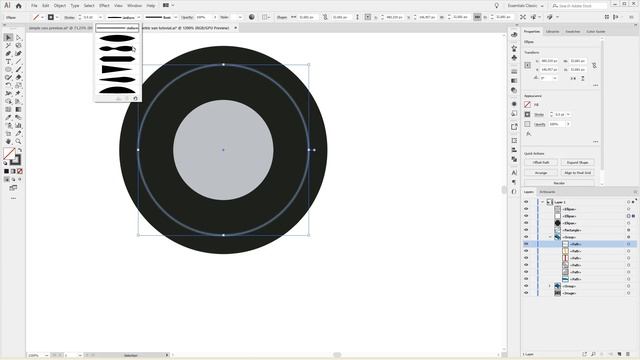Click the Arrange button
Image resolution: width=640 pixels, height=360 pixels.
541,173
